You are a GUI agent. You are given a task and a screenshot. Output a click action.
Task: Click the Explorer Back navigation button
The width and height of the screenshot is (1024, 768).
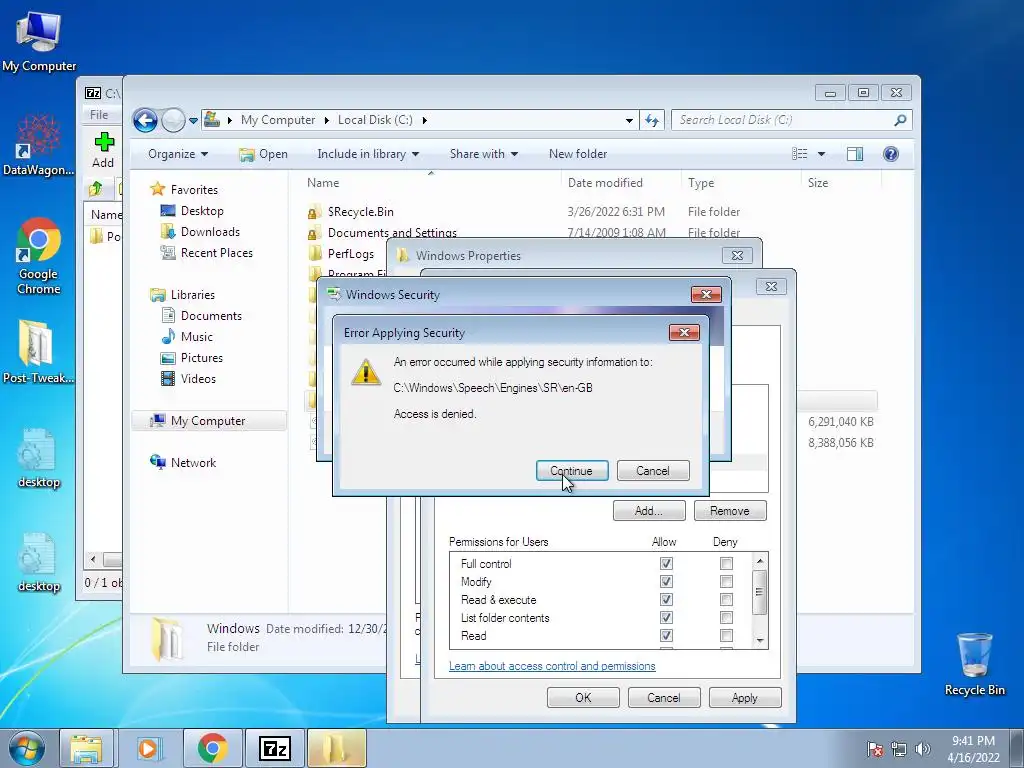(145, 120)
